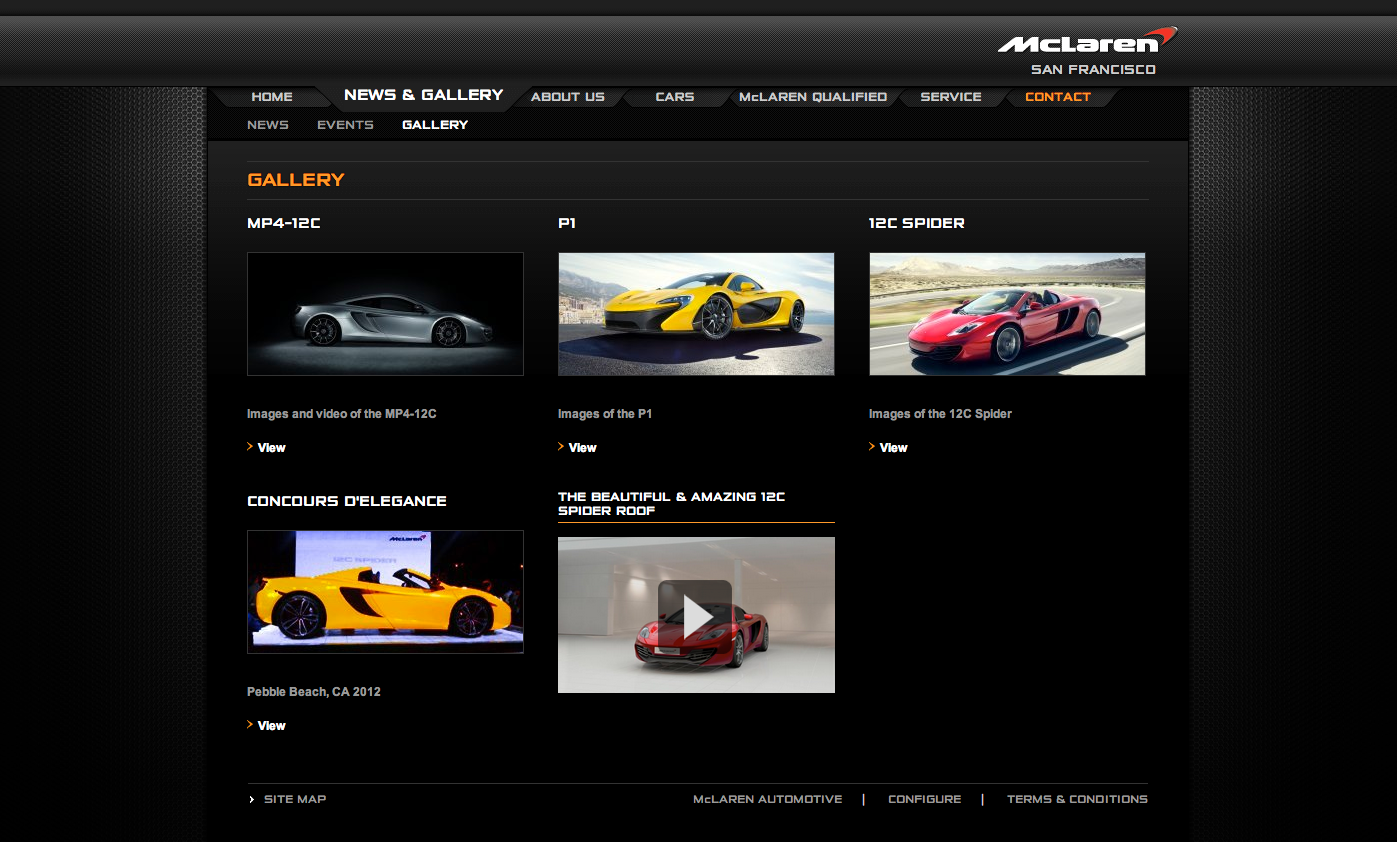Click the orange arrow beside 12C Spider View
The image size is (1397, 842).
[x=872, y=447]
